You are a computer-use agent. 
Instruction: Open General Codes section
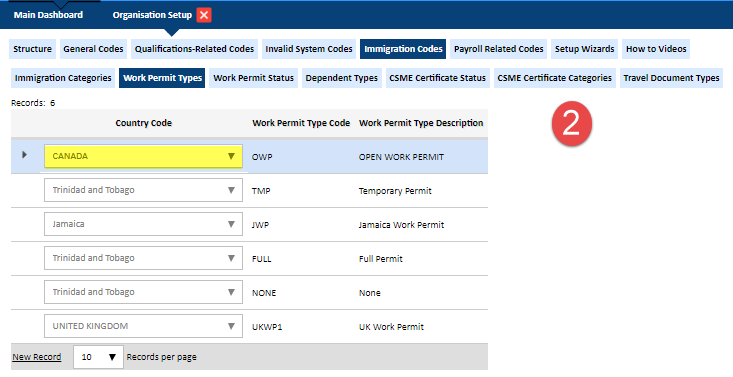[x=93, y=49]
